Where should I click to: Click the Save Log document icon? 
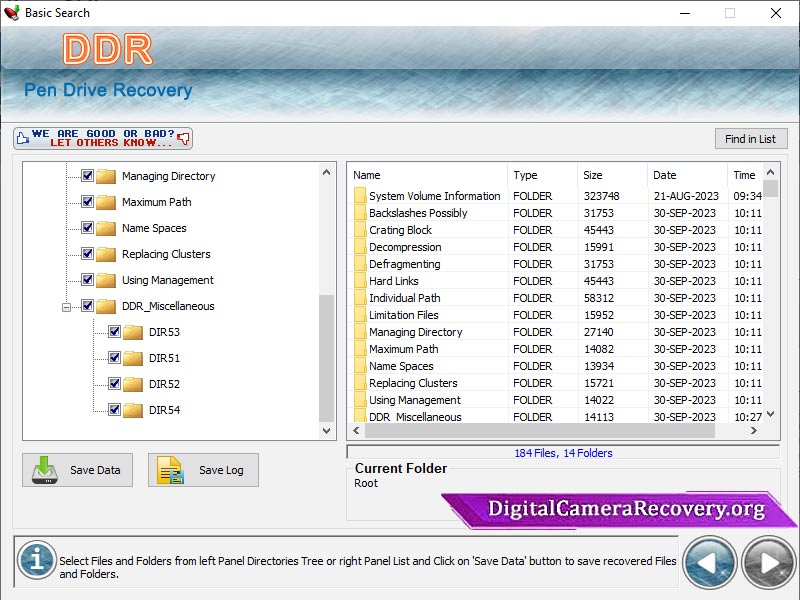pos(170,470)
